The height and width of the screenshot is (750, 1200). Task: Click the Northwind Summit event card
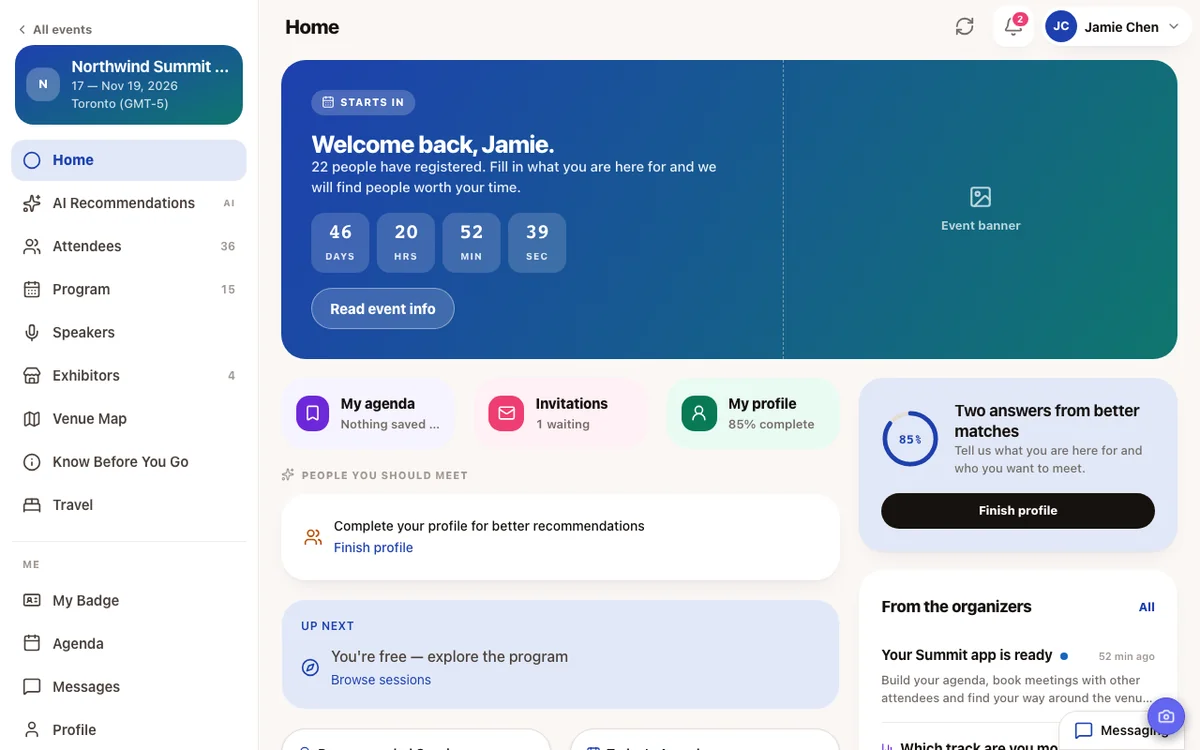[129, 85]
